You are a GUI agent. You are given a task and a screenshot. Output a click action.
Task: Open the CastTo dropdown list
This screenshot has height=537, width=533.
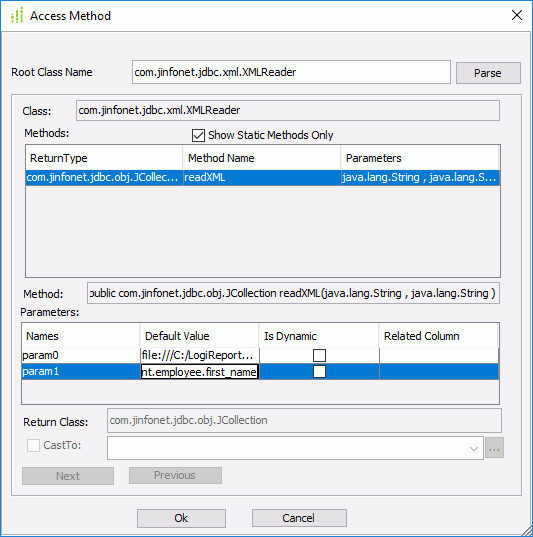pos(474,448)
